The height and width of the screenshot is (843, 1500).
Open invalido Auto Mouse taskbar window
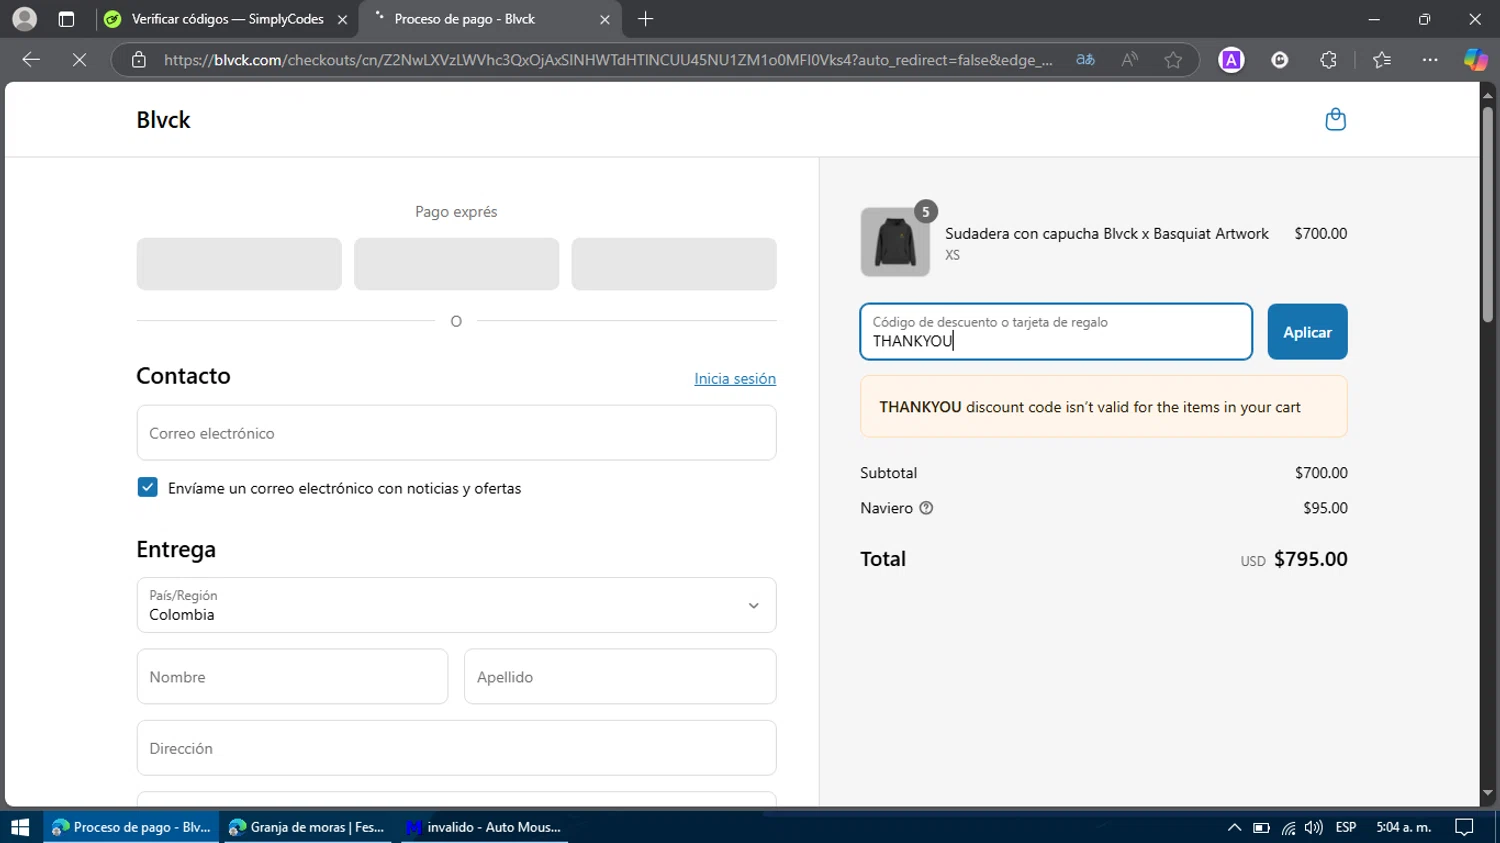[x=485, y=827]
